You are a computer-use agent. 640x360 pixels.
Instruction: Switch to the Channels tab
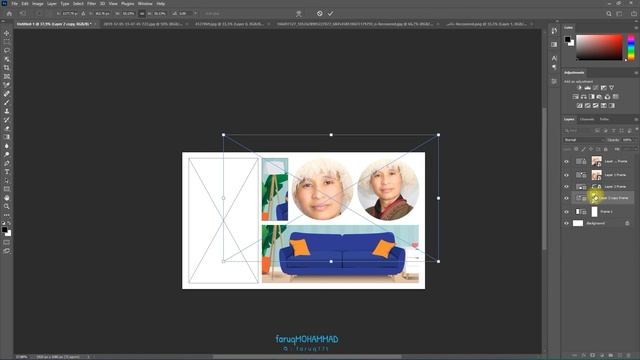(x=587, y=119)
